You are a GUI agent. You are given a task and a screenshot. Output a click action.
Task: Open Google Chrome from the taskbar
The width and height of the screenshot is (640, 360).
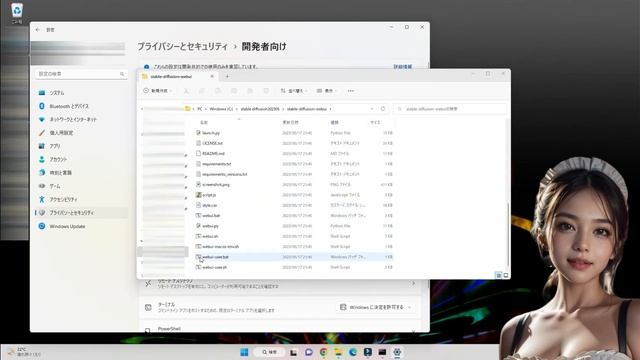(x=323, y=352)
